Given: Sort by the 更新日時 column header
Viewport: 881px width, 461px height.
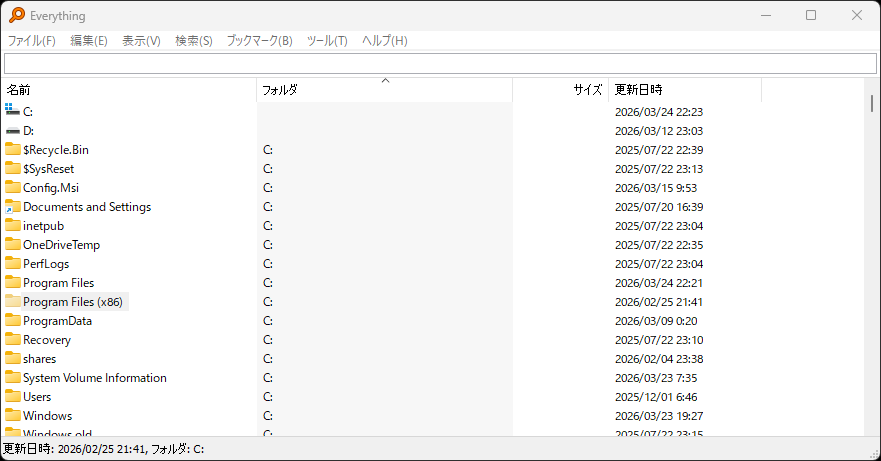Looking at the screenshot, I should (x=685, y=90).
